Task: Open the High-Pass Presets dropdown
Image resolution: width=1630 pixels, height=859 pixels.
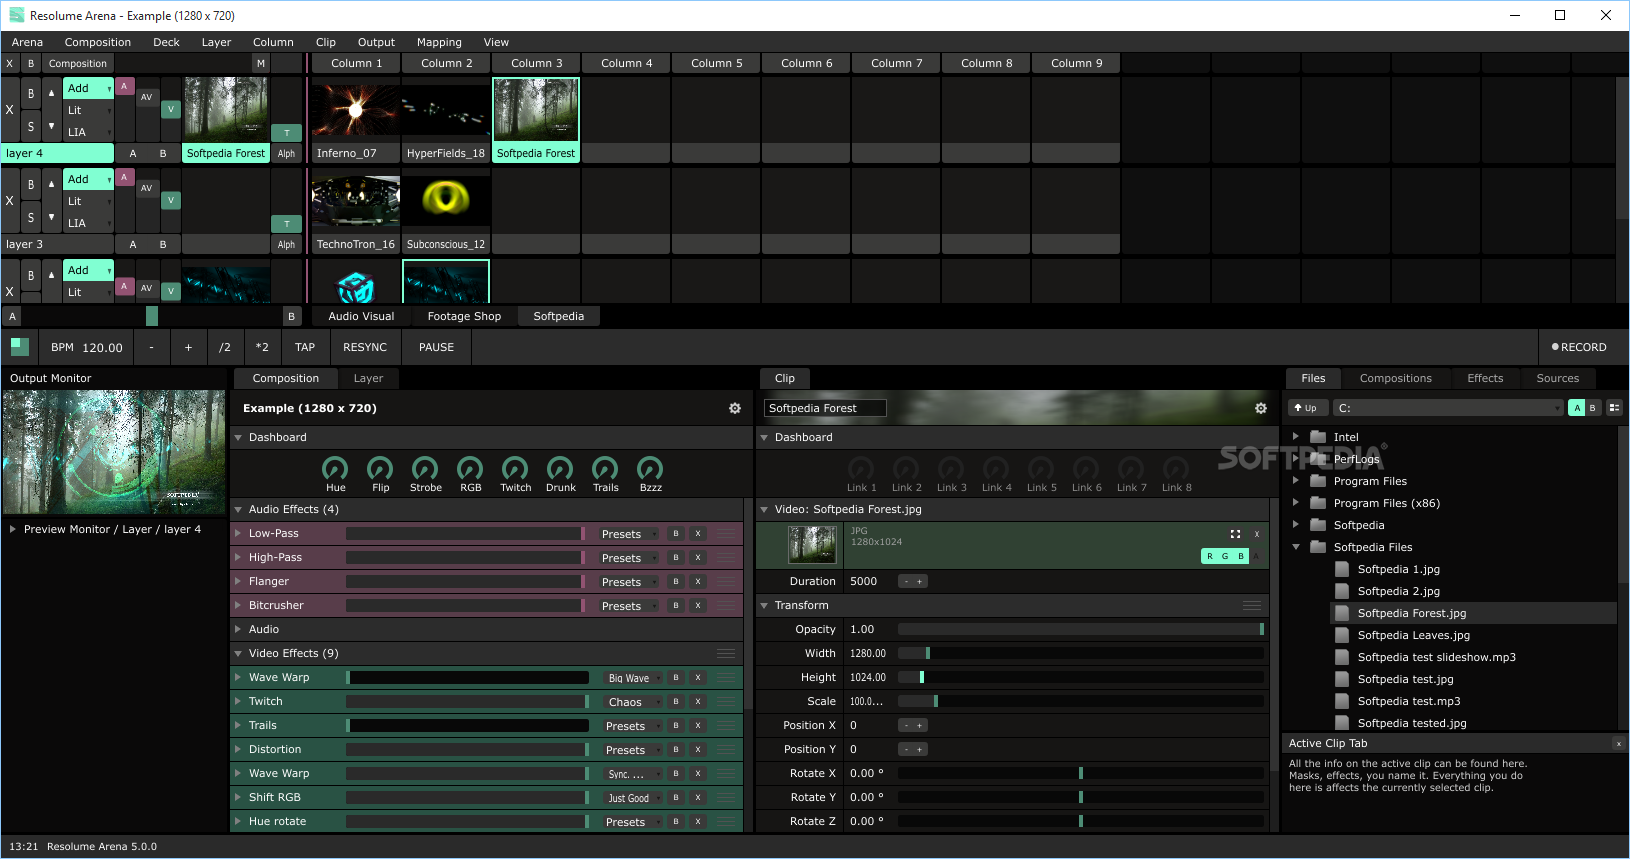Action: click(629, 558)
